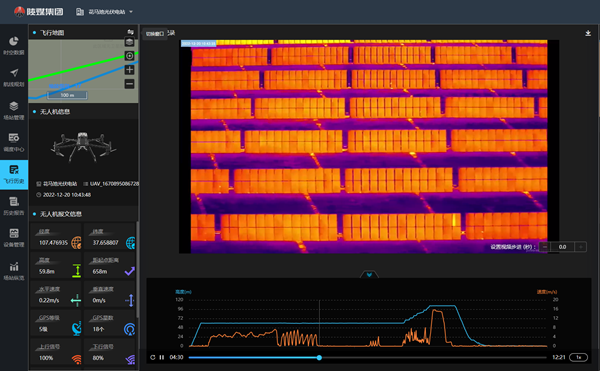
Task: Click the 100 m map scale bar
Action: point(67,95)
